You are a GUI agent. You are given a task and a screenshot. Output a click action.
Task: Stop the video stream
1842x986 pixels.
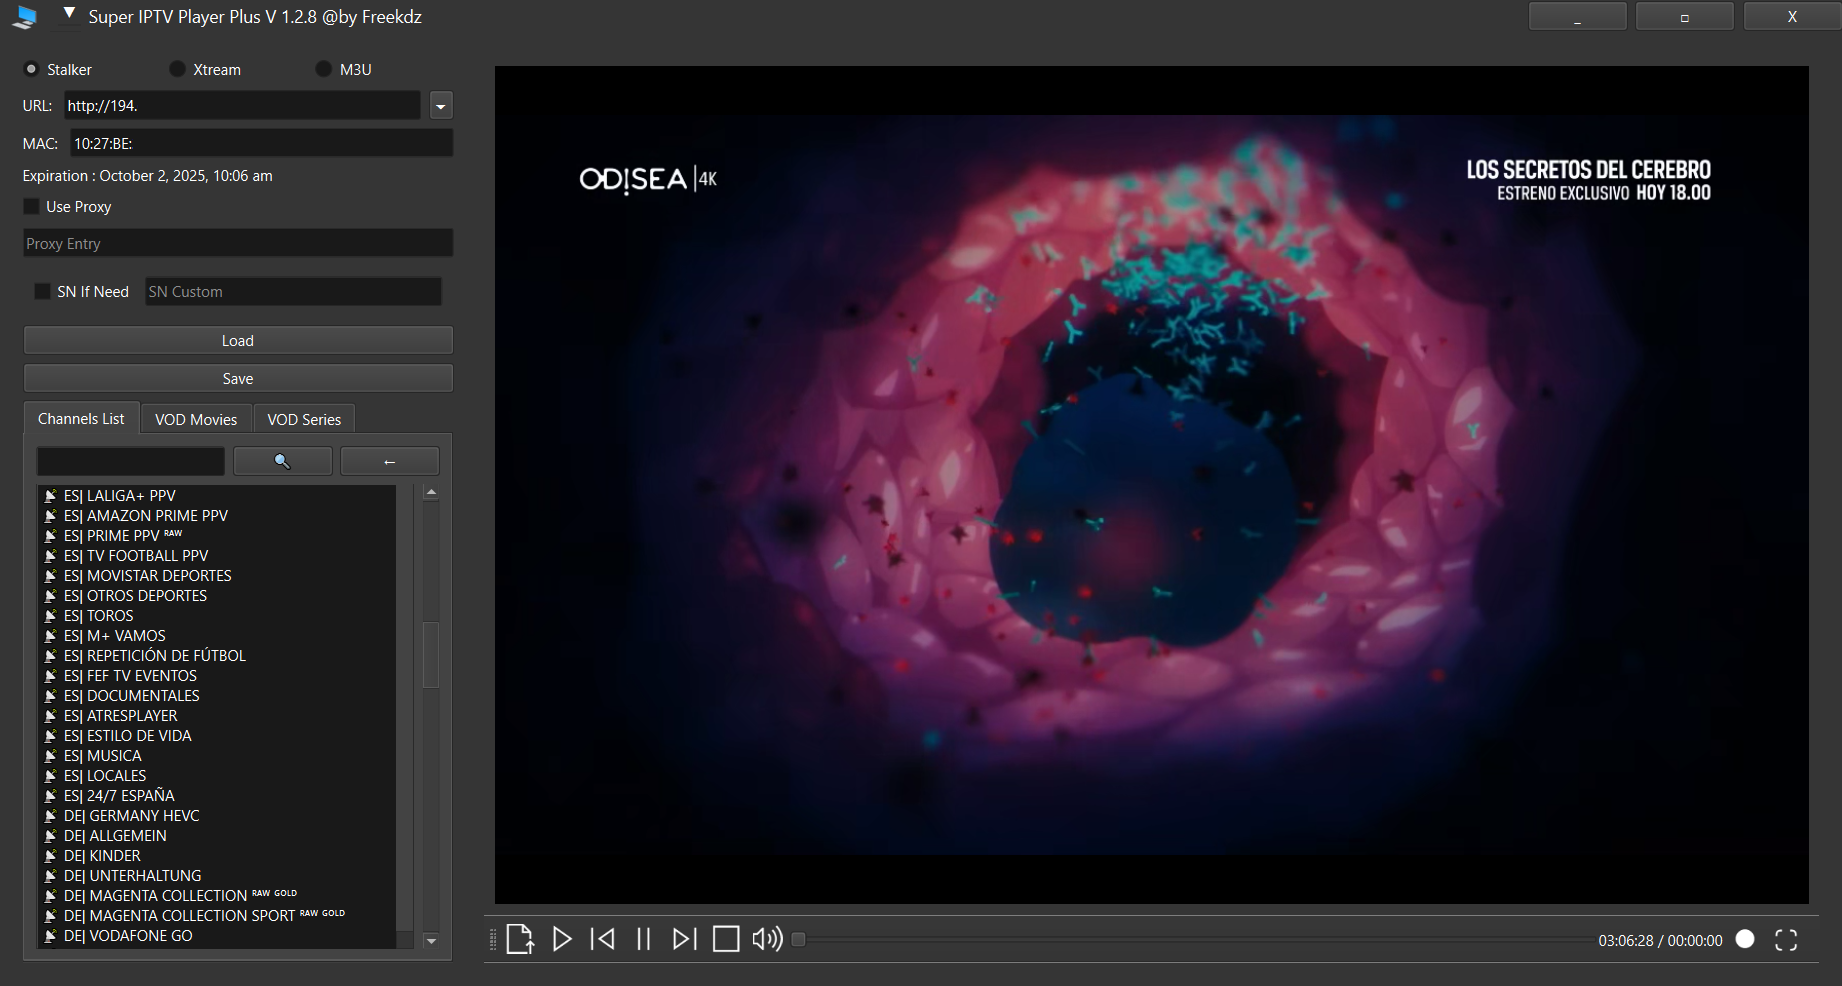(726, 939)
